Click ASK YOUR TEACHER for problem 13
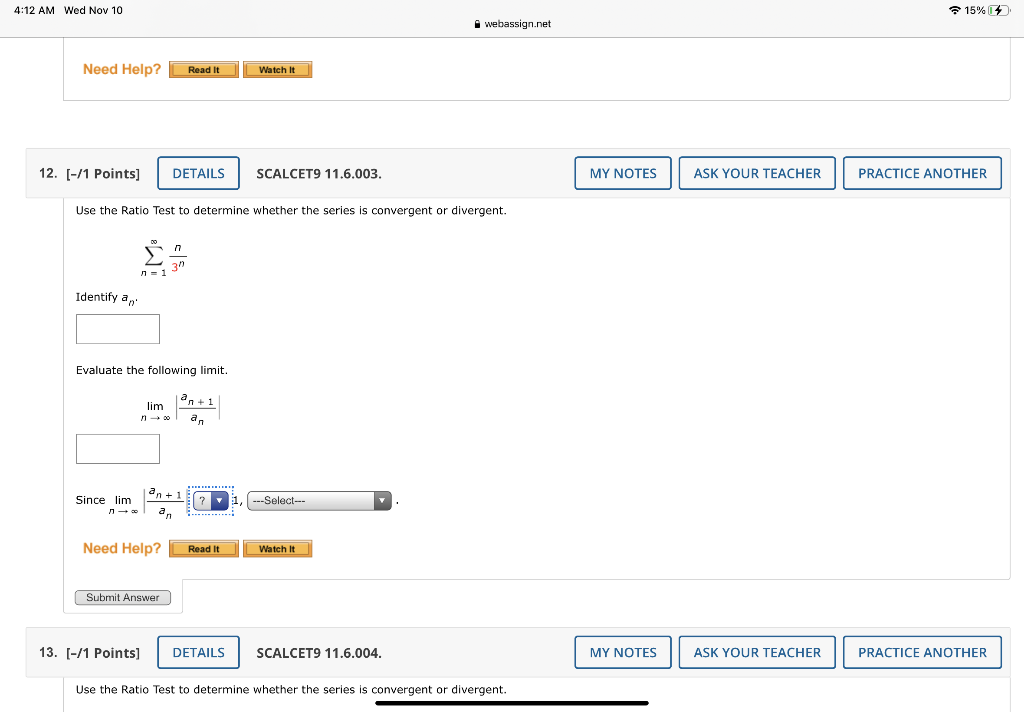Viewport: 1024px width, 712px height. click(757, 652)
